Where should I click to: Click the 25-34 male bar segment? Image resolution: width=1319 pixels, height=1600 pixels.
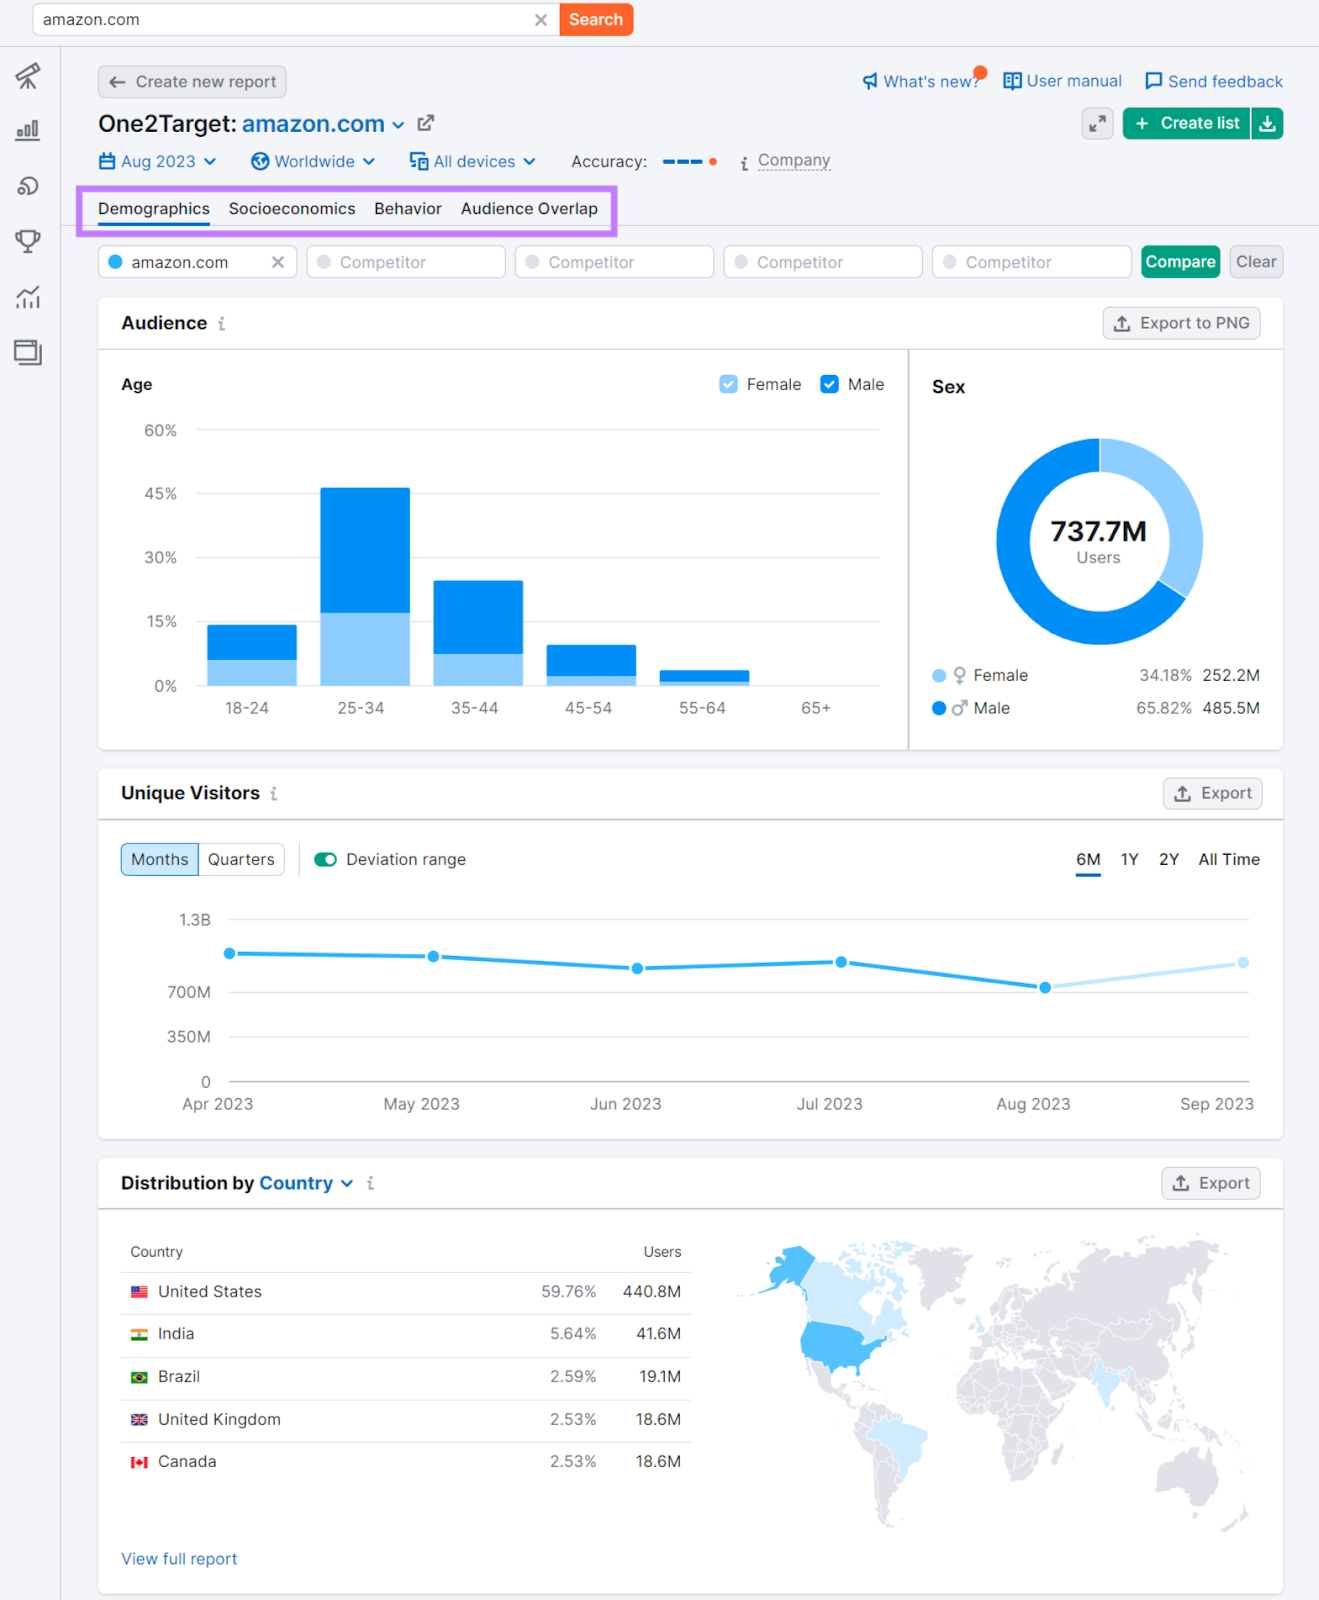pyautogui.click(x=365, y=550)
